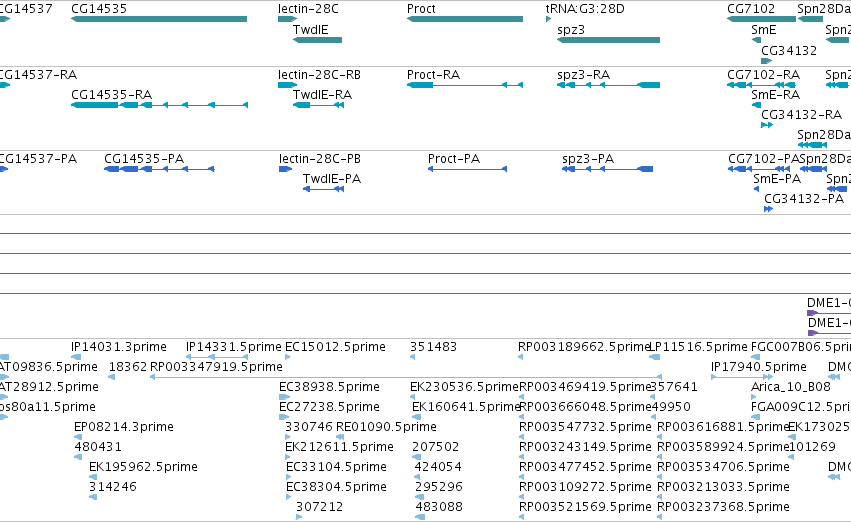The image size is (851, 522).
Task: Click the 207502 feature label
Action: (435, 447)
